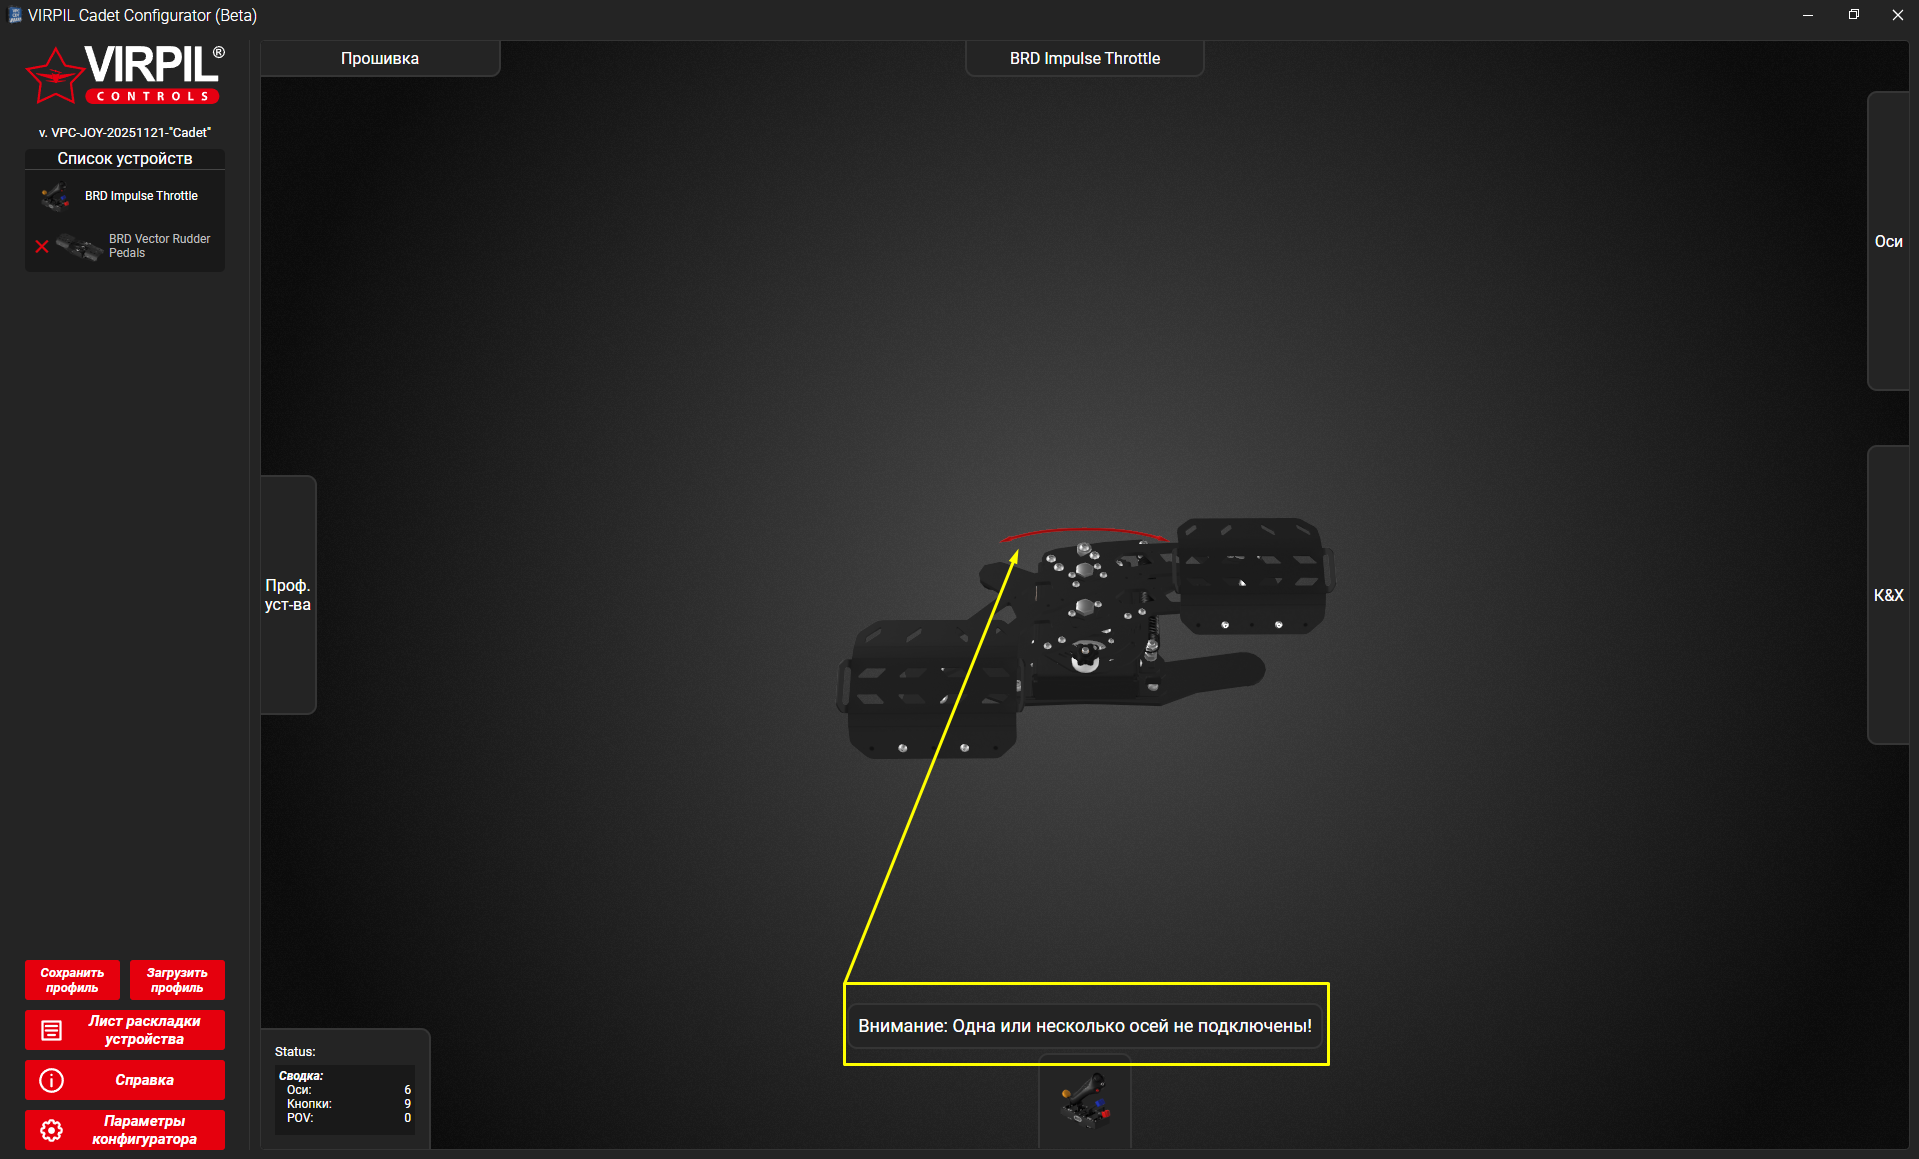Click the info circle icon next to Справка
This screenshot has width=1919, height=1159.
51,1080
